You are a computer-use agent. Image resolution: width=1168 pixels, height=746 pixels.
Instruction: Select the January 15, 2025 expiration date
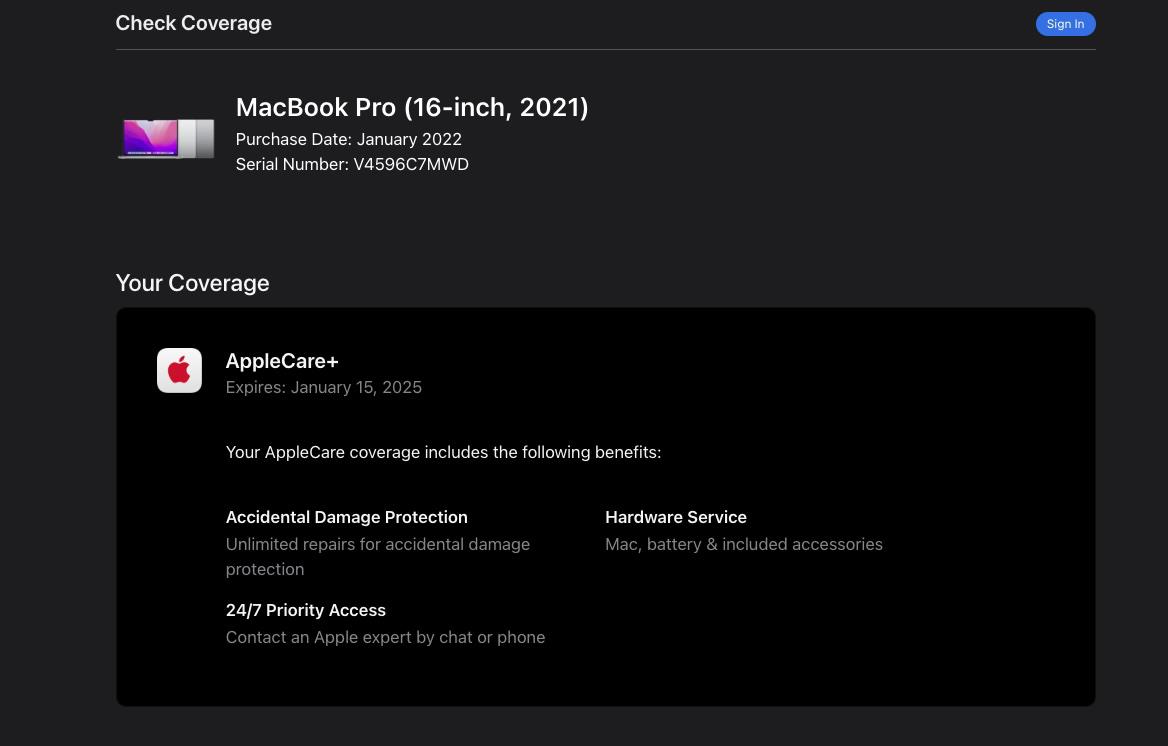pyautogui.click(x=356, y=387)
